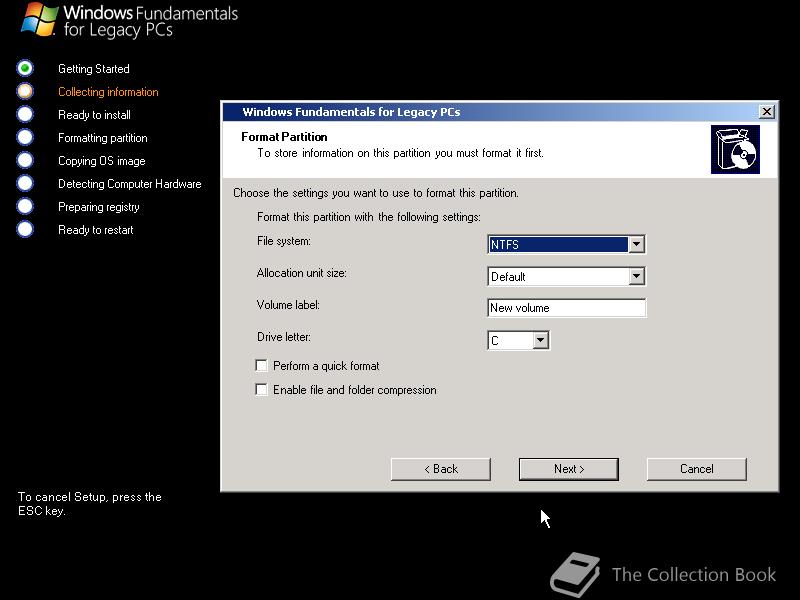Click the Ready to install step circle
Screen dimensions: 800x600
25,114
